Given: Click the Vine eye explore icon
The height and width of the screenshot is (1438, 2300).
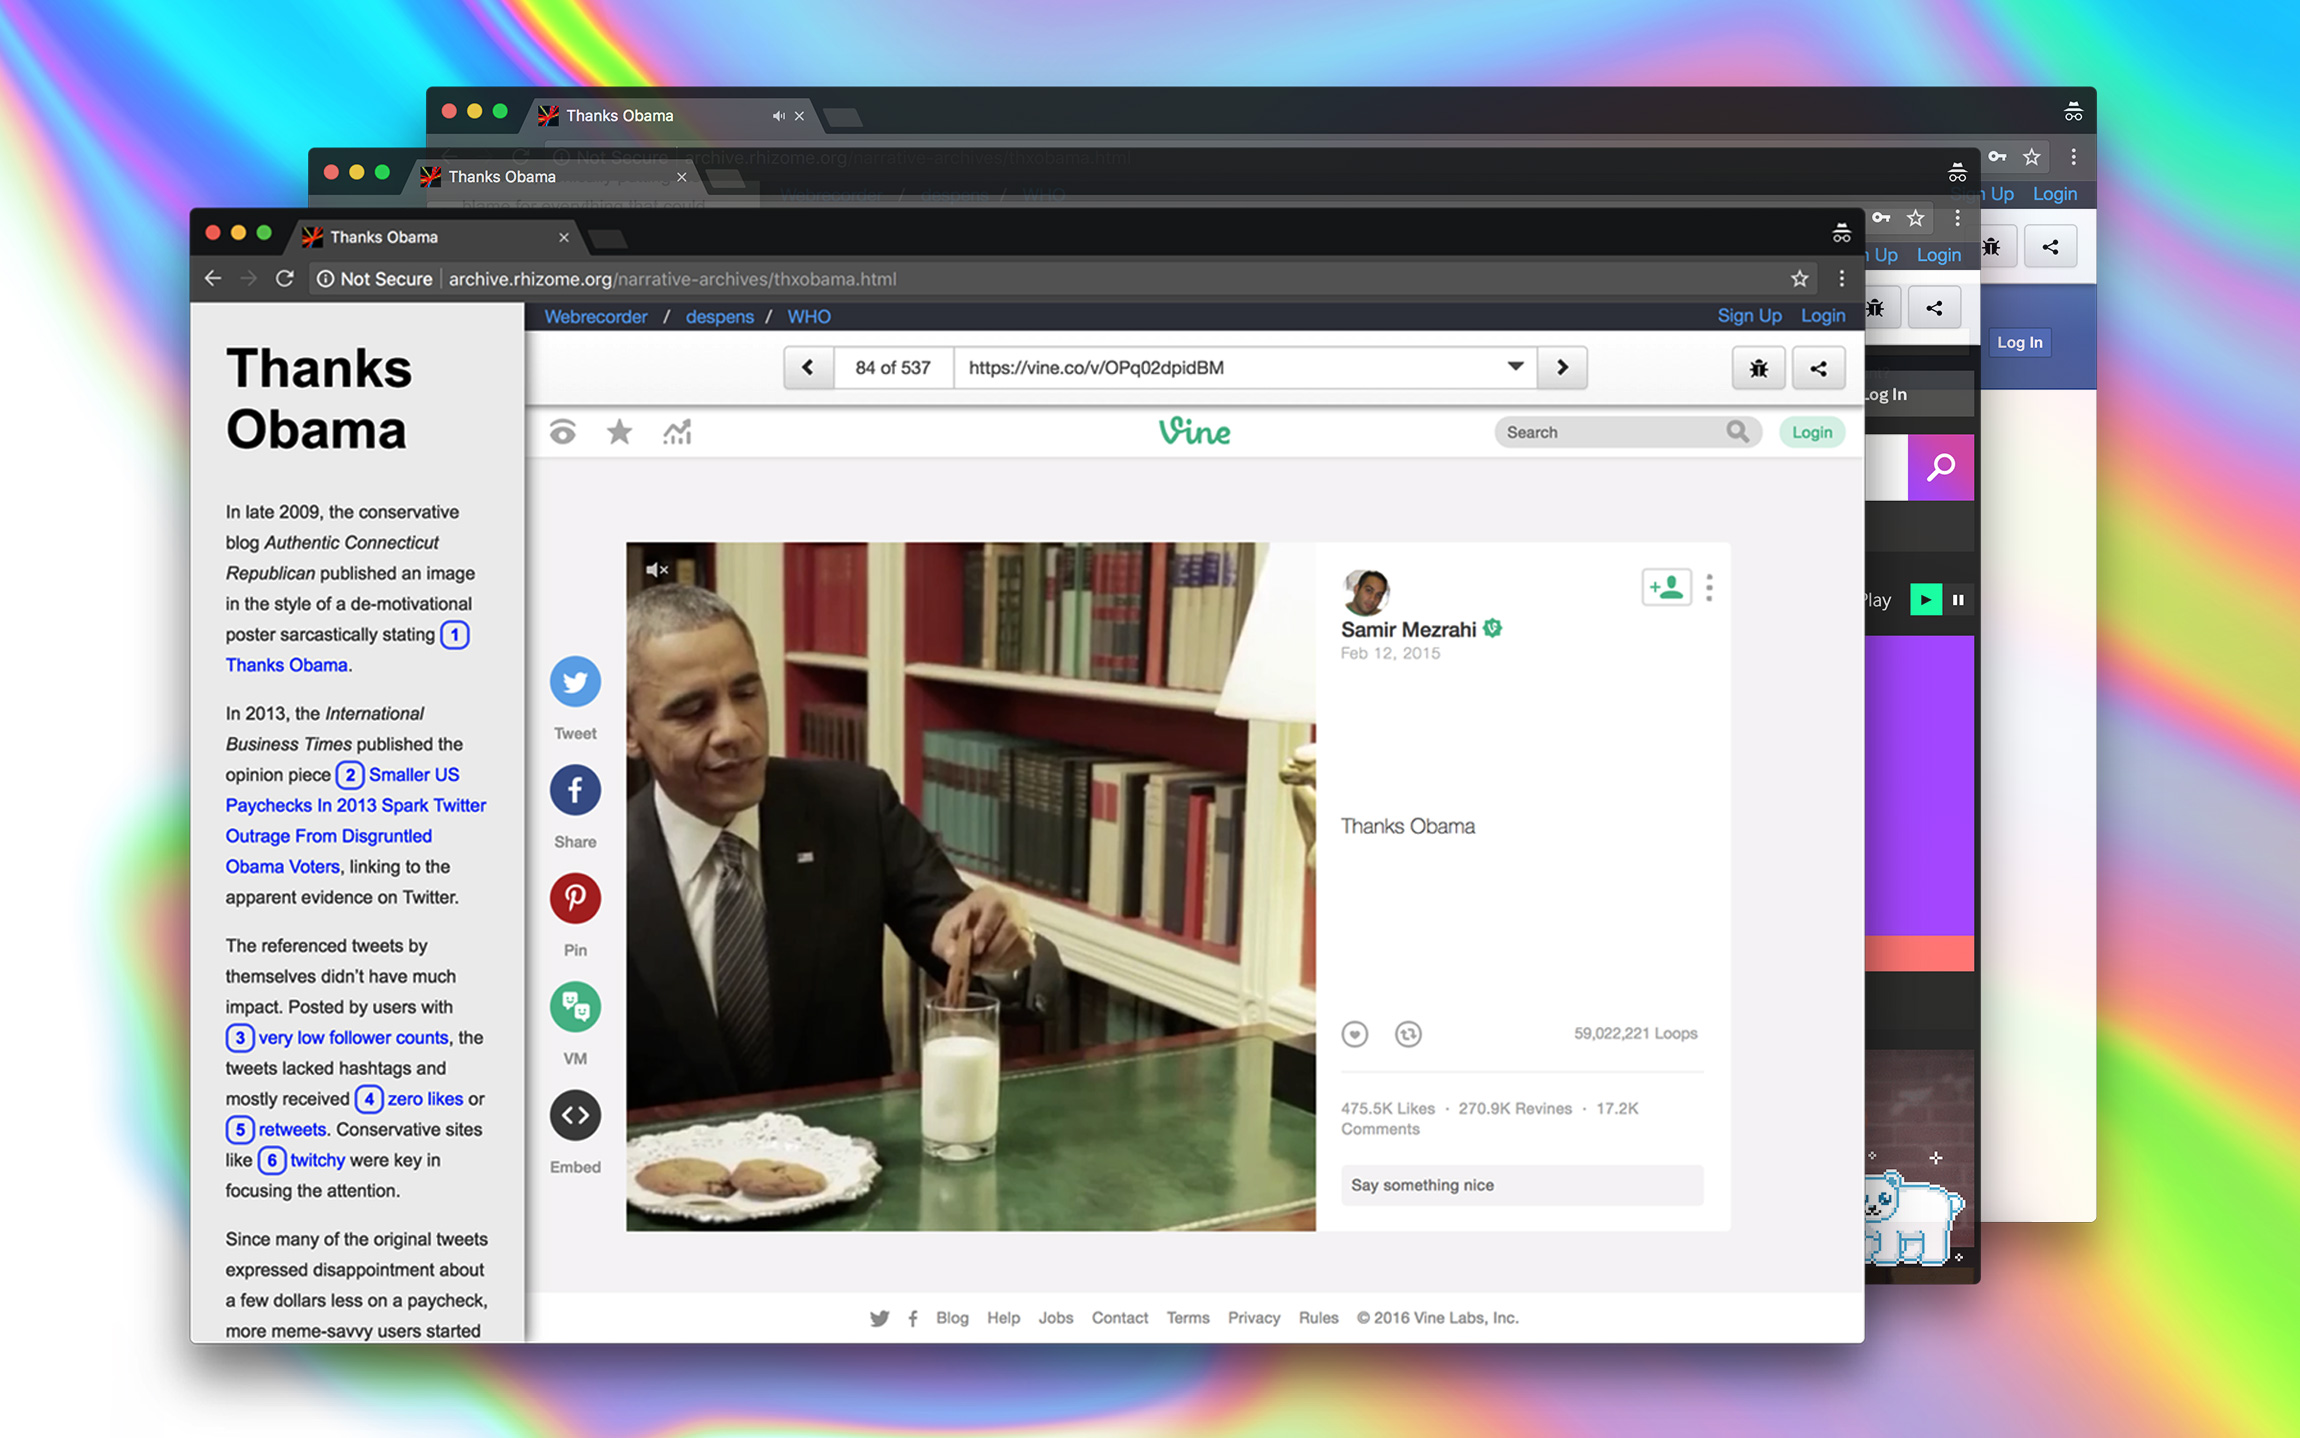Looking at the screenshot, I should (x=563, y=432).
